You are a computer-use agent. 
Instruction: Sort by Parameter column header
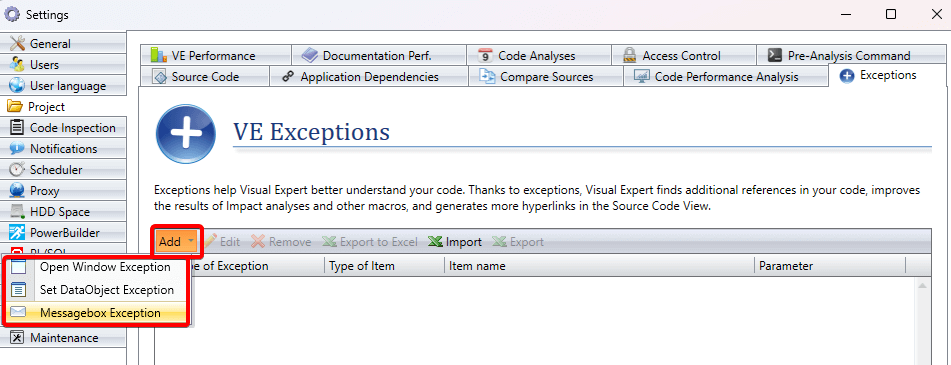pos(830,266)
